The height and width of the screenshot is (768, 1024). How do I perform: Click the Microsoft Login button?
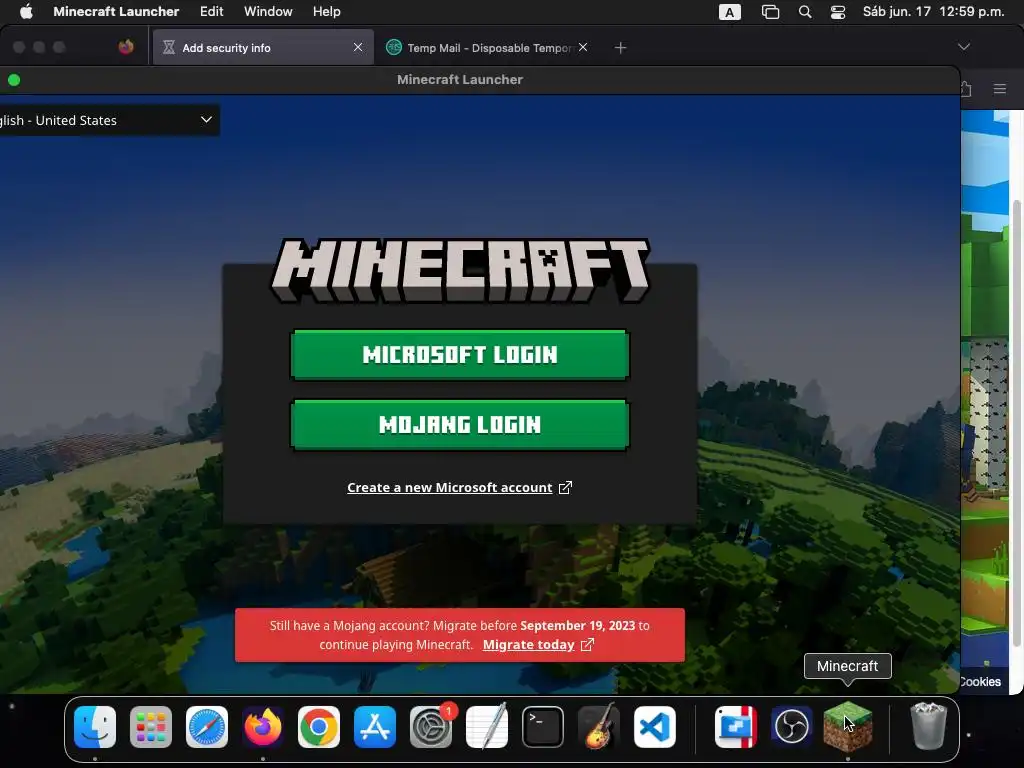(x=460, y=355)
